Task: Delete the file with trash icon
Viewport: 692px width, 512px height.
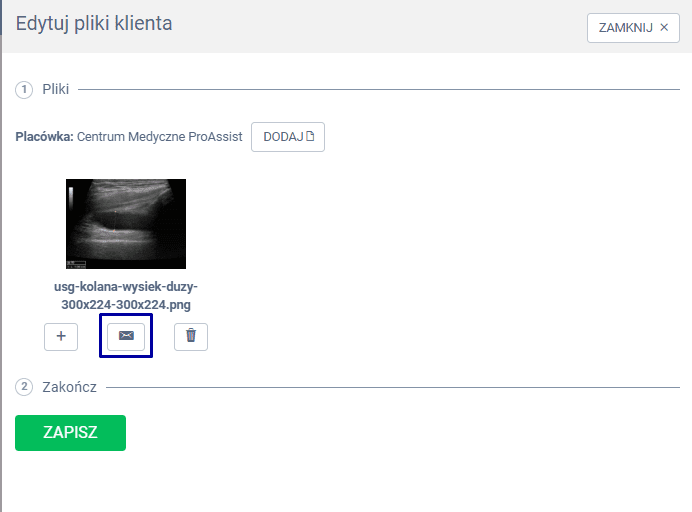Action: pos(191,337)
